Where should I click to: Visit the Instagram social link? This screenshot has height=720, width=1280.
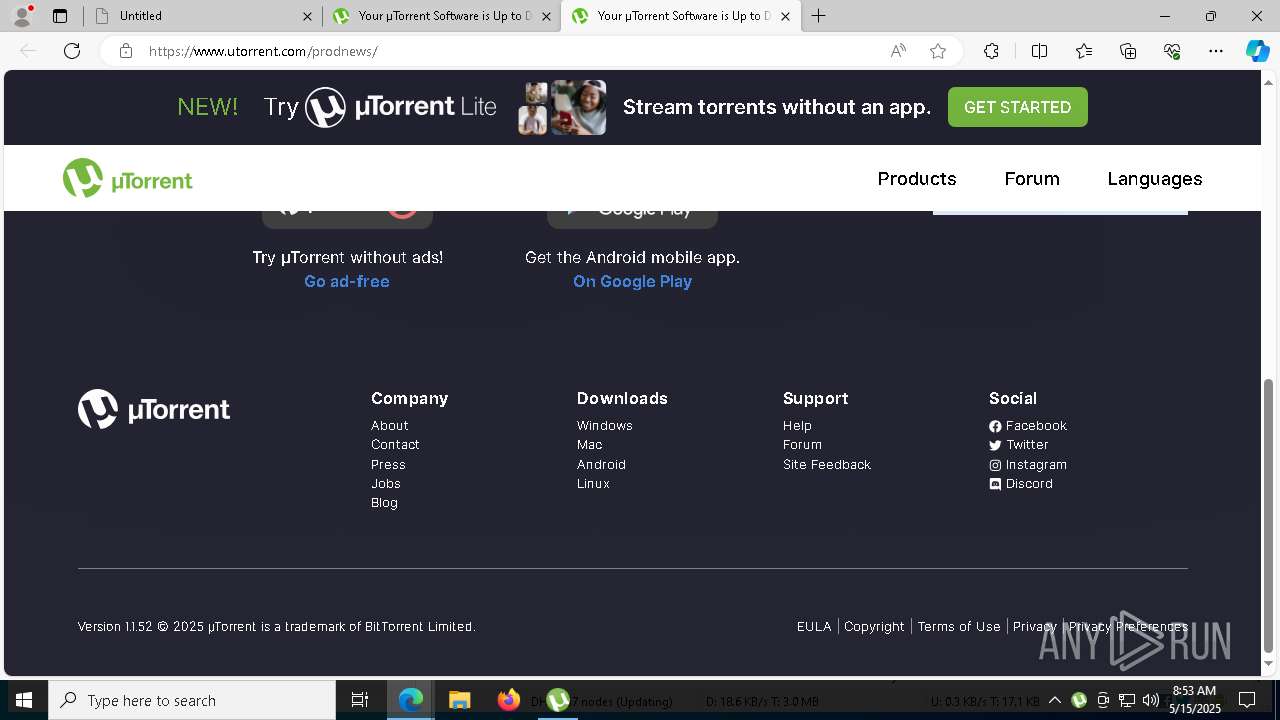[x=1028, y=465]
